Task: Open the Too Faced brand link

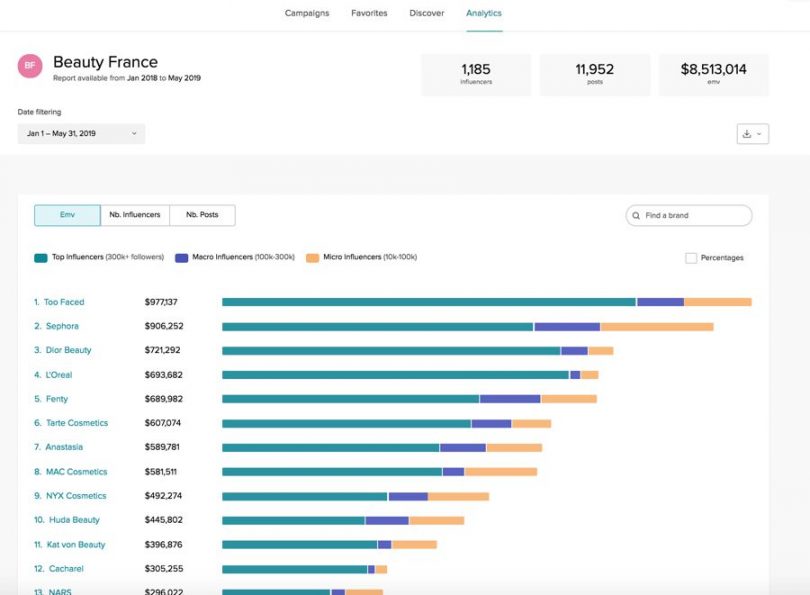Action: 64,302
